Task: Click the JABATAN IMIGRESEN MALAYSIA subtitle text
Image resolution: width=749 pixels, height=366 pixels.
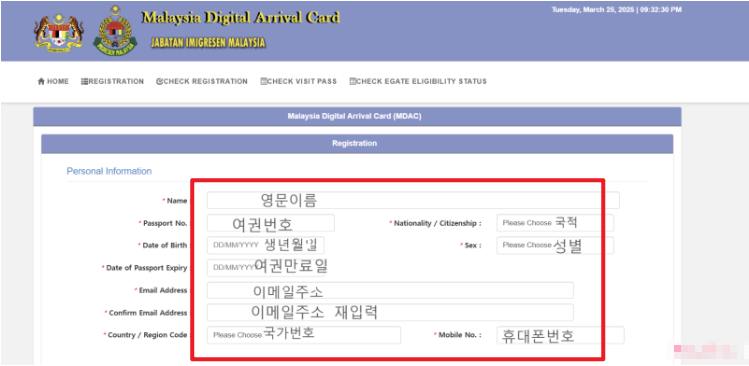Action: point(208,43)
